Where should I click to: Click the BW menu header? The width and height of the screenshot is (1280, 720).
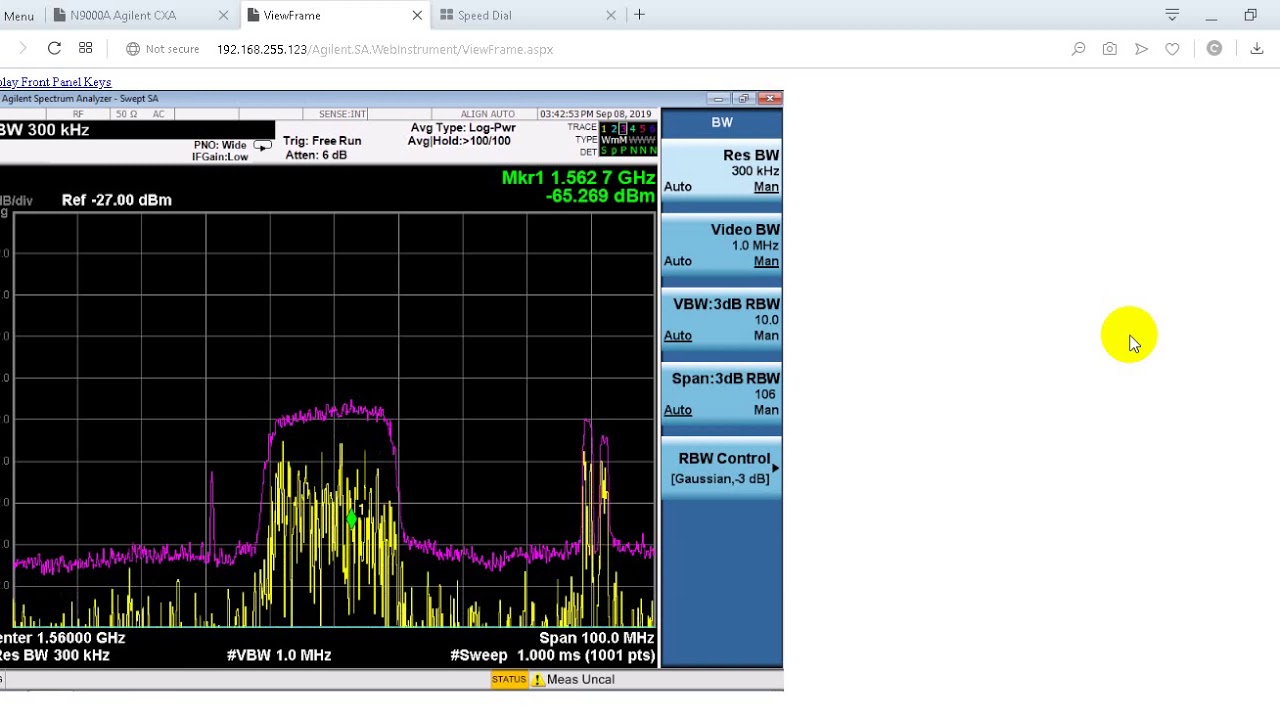point(722,122)
